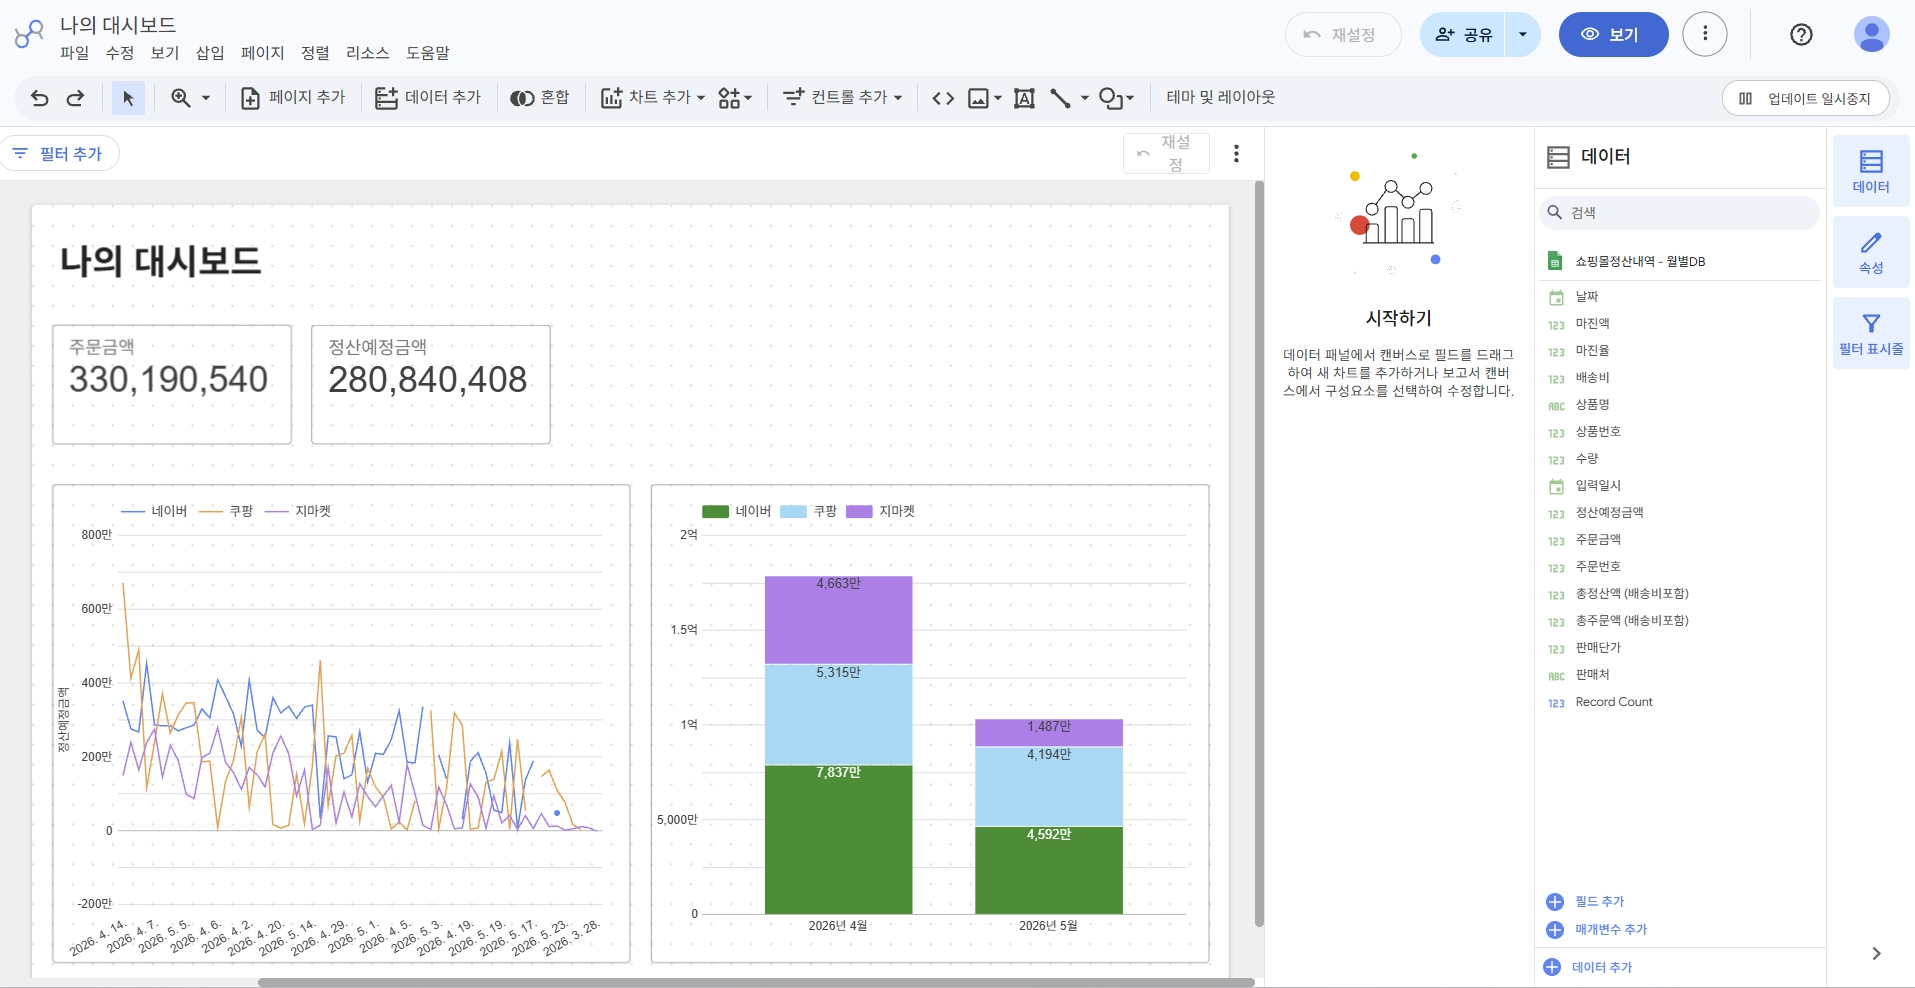Open the 정렬 menu
The height and width of the screenshot is (988, 1915).
click(315, 53)
